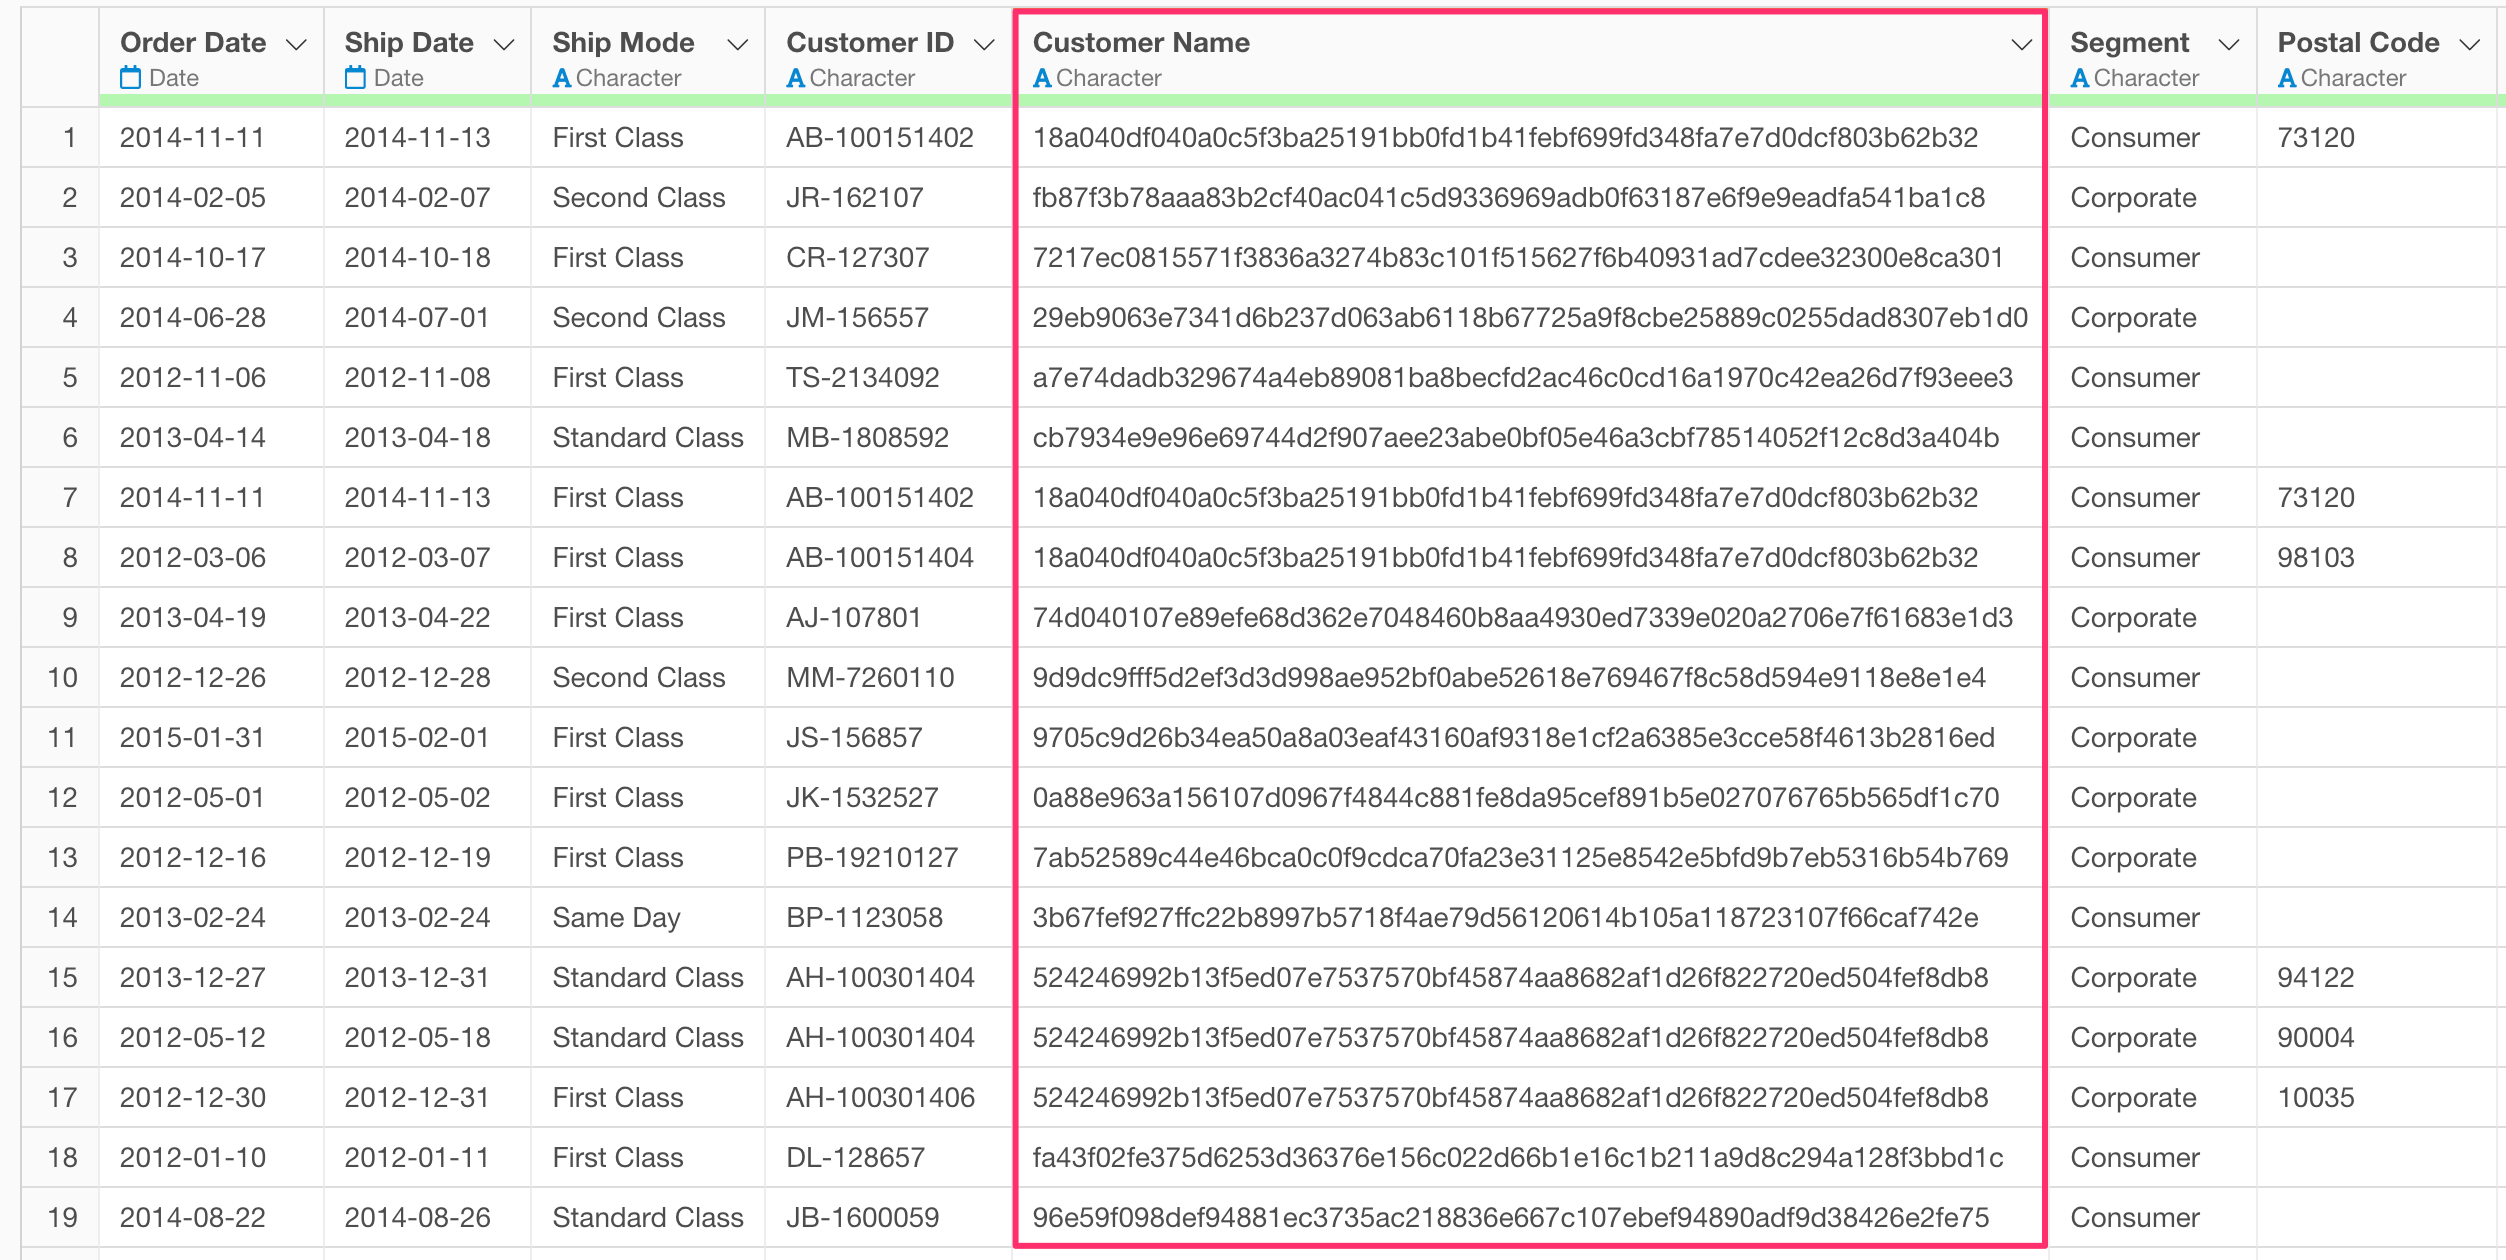Open the Segment column dropdown arrow
The image size is (2506, 1260).
click(2228, 44)
